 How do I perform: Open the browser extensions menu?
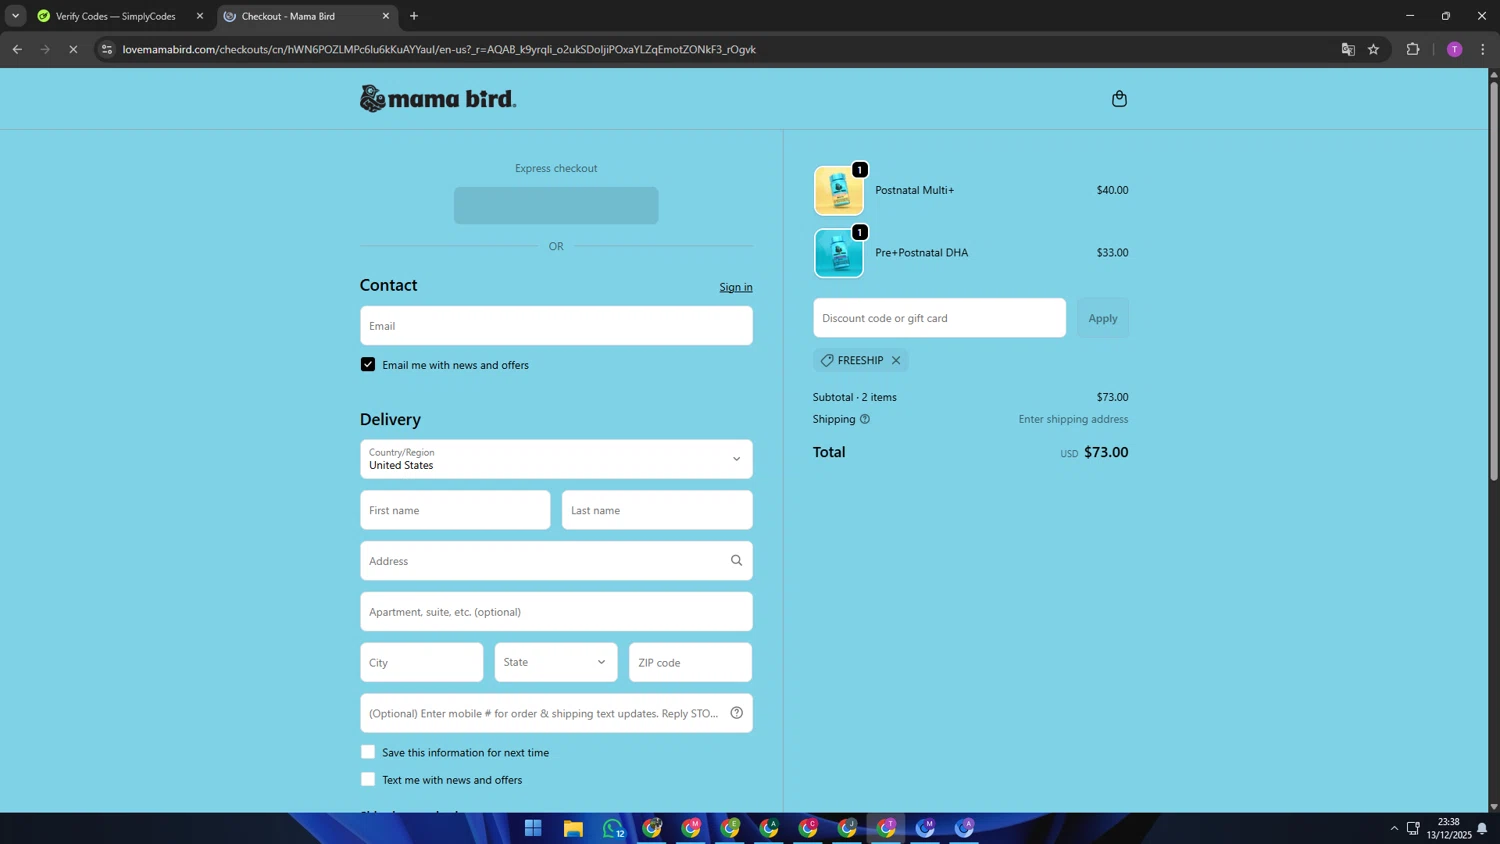[1412, 49]
